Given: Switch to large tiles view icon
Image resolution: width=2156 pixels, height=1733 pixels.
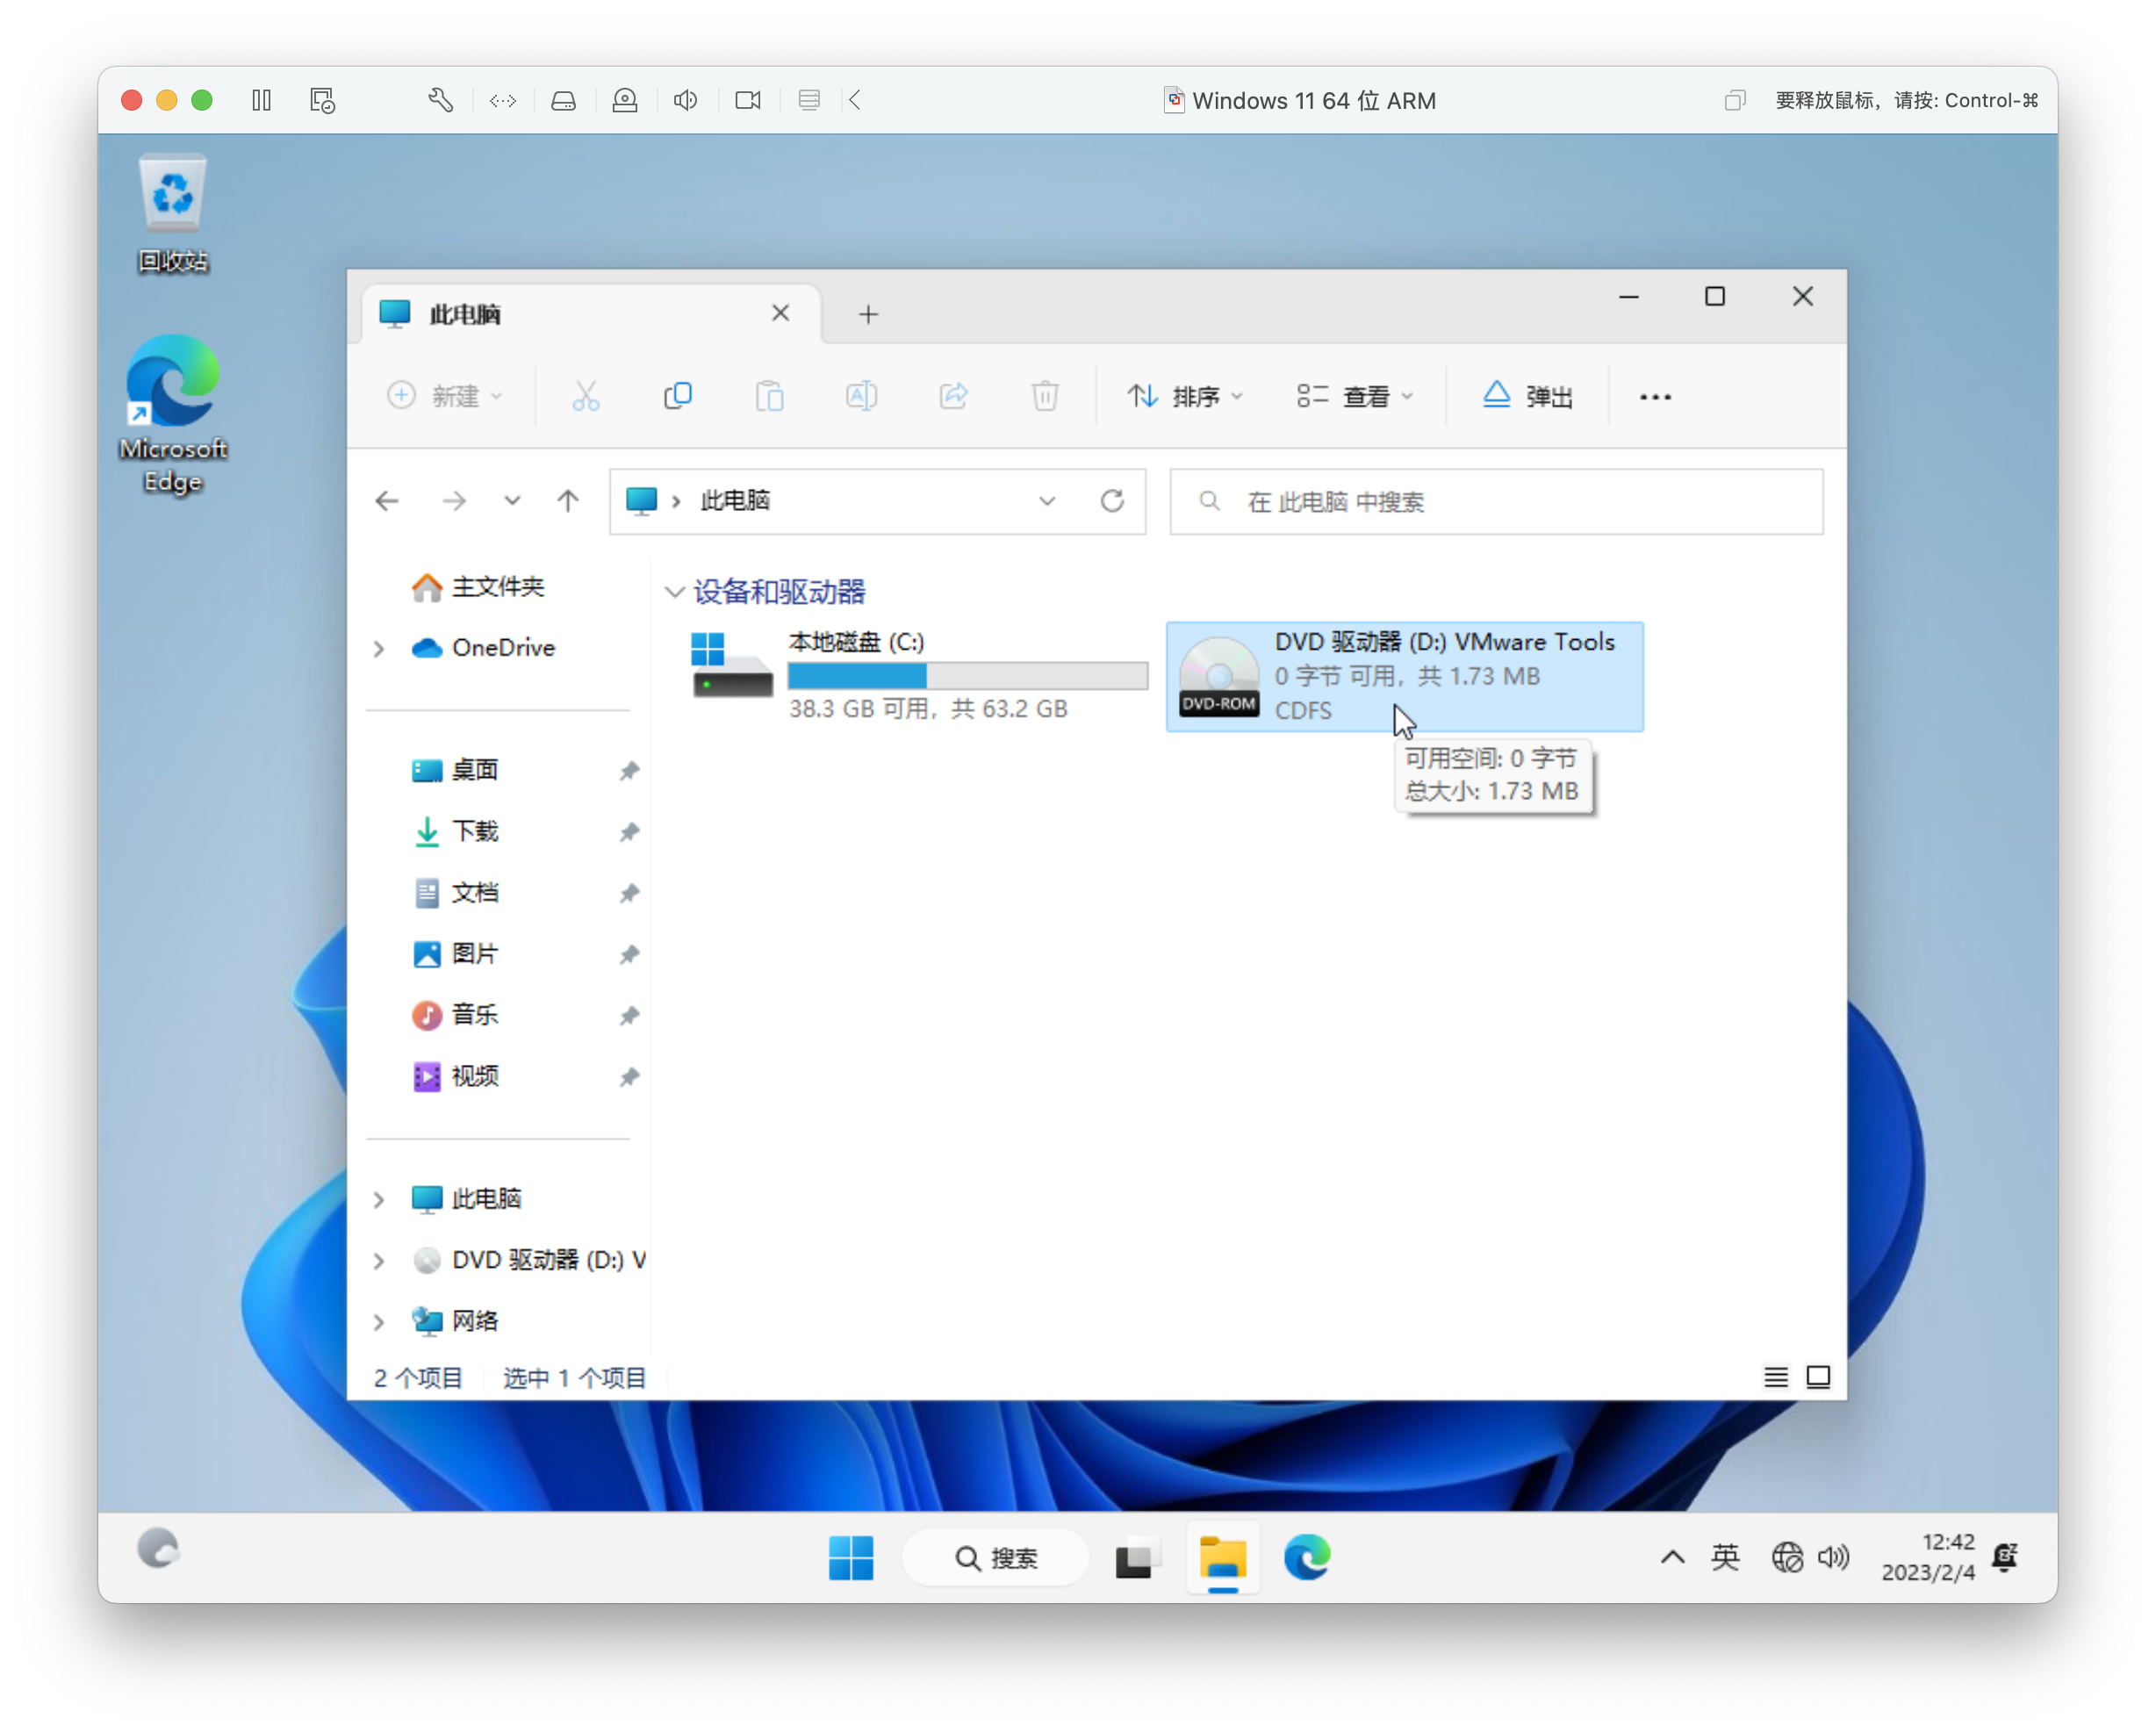Looking at the screenshot, I should [x=1818, y=1378].
